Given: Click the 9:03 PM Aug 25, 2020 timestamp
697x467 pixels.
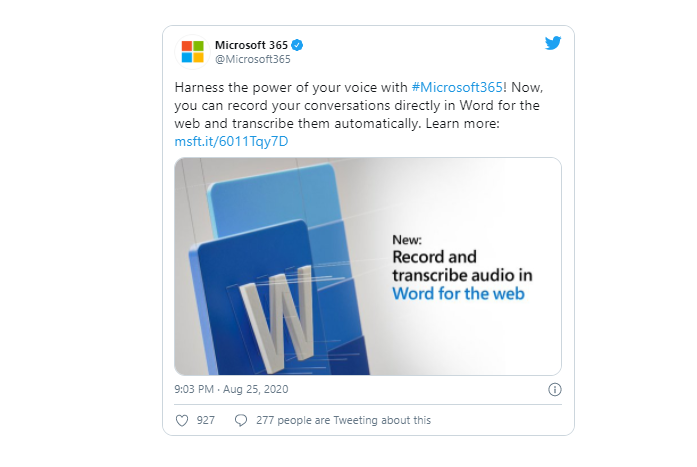Looking at the screenshot, I should tap(232, 389).
